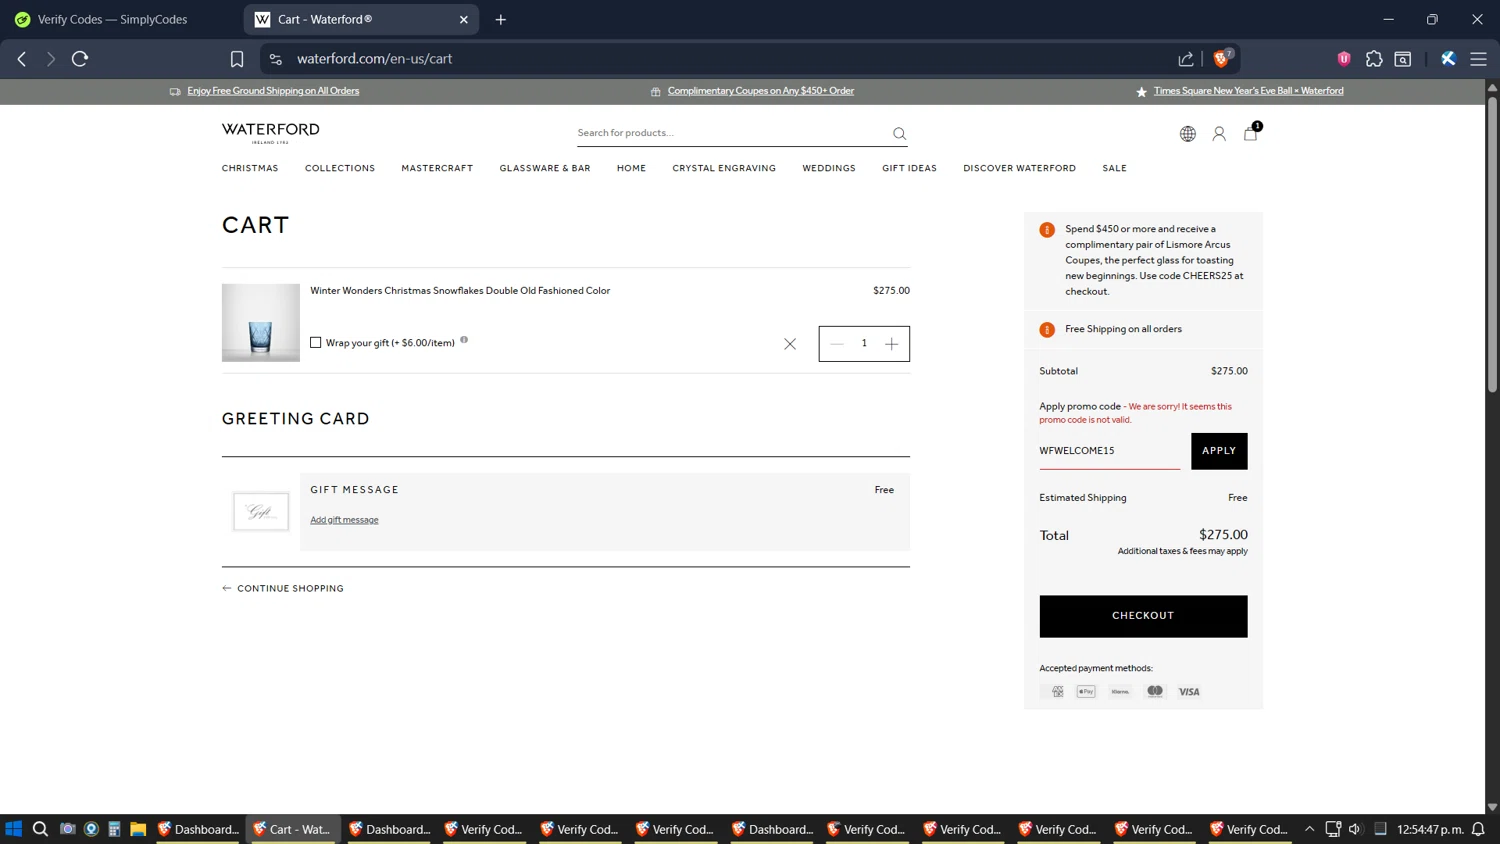The image size is (1500, 844).
Task: Click the APPLY promo code button
Action: [1219, 451]
